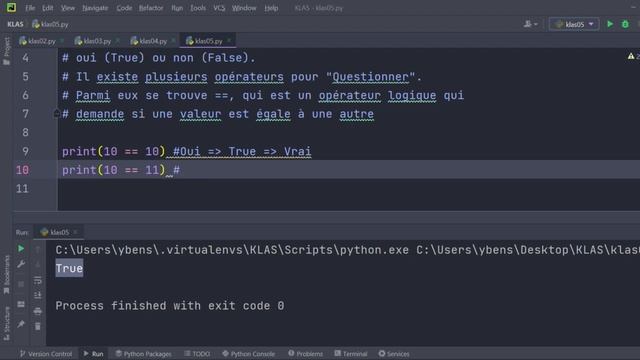The height and width of the screenshot is (360, 640).
Task: Open the Edit menu
Action: tap(47, 8)
